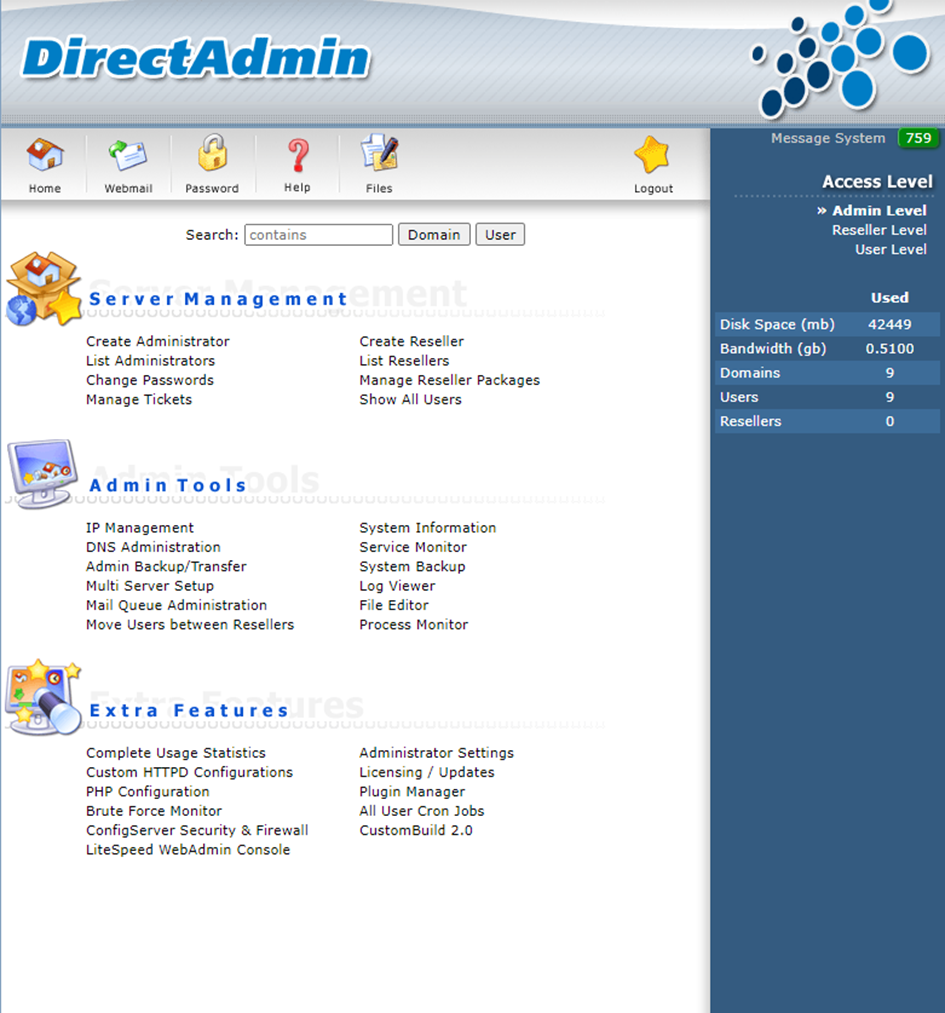945x1013 pixels.
Task: Click the Home house icon
Action: [44, 155]
